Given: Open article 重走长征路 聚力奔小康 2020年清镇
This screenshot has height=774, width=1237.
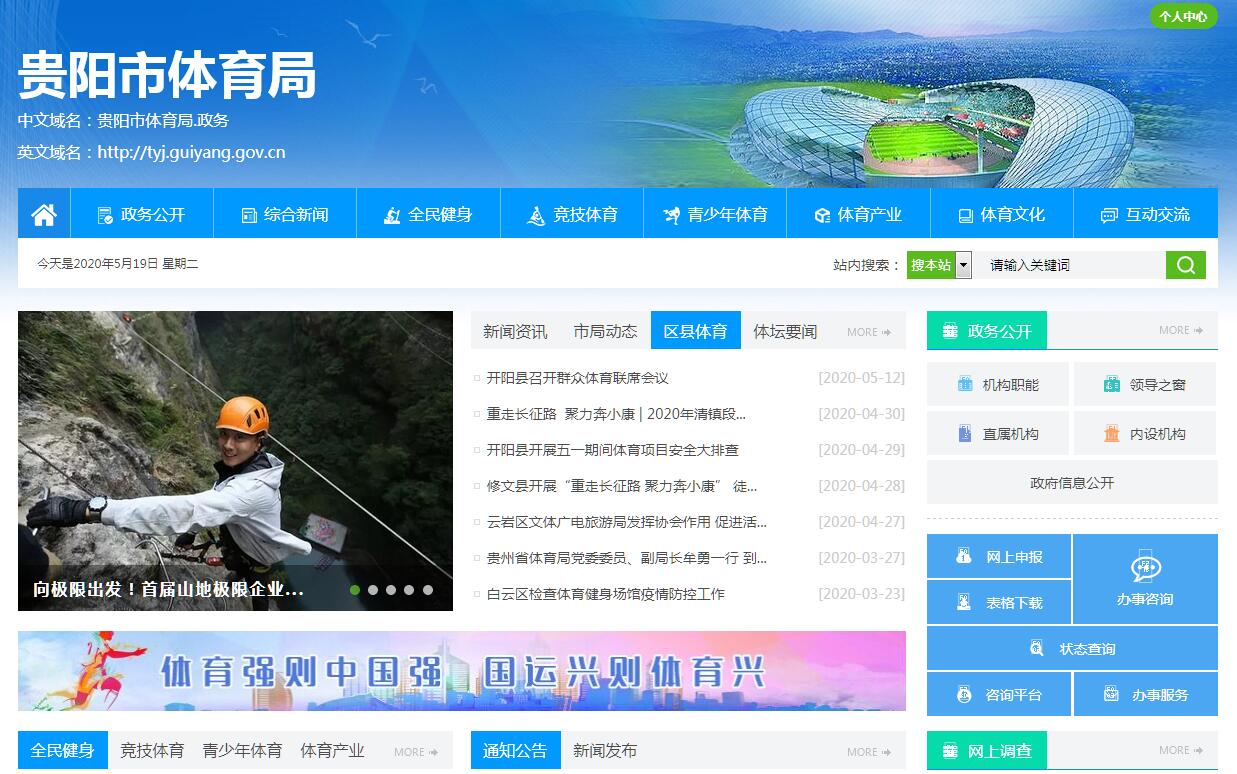Looking at the screenshot, I should tap(616, 414).
